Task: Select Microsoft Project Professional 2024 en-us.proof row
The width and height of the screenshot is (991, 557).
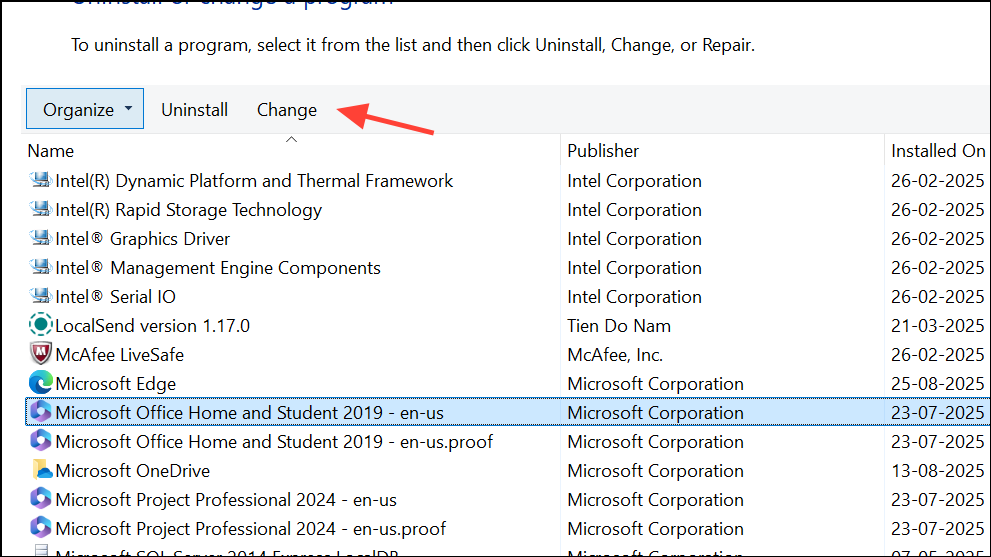Action: pos(251,529)
